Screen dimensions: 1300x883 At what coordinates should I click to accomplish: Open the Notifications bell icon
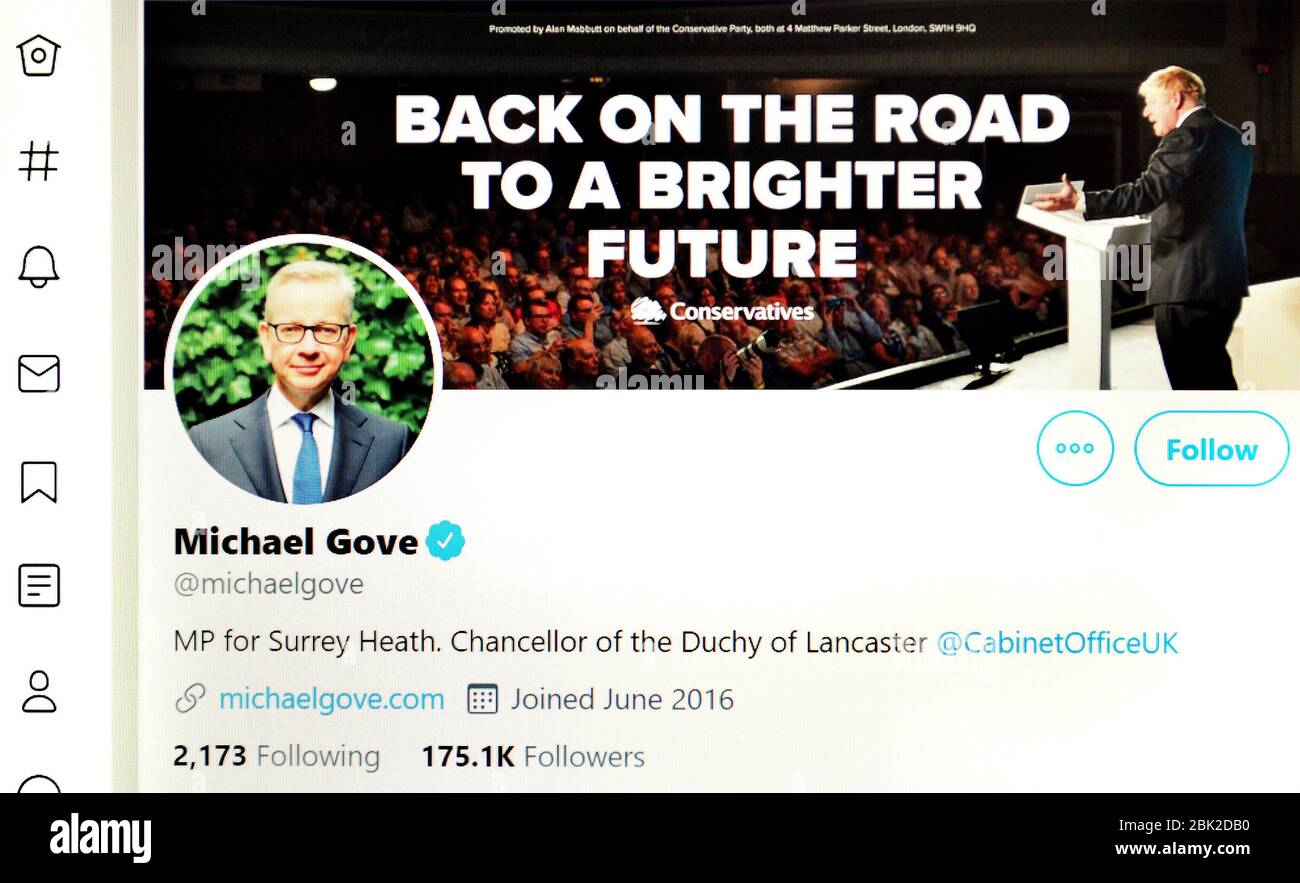(x=39, y=266)
